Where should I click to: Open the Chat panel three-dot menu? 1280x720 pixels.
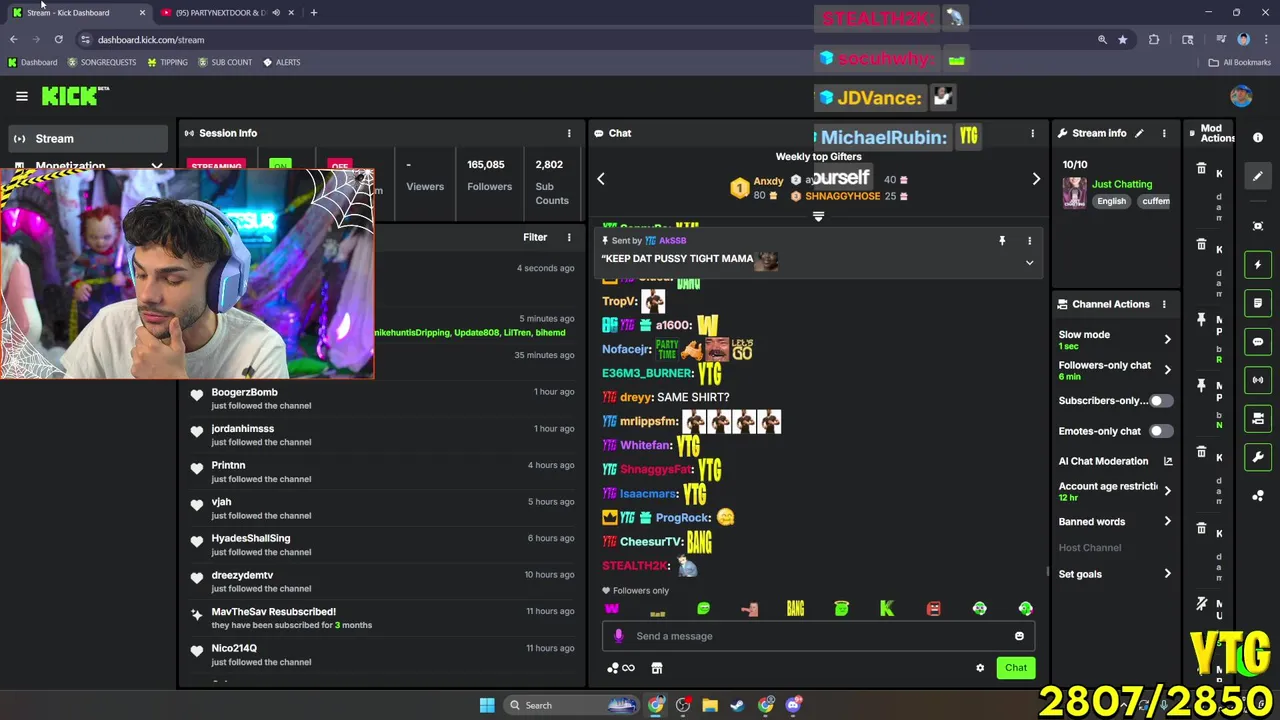1033,133
